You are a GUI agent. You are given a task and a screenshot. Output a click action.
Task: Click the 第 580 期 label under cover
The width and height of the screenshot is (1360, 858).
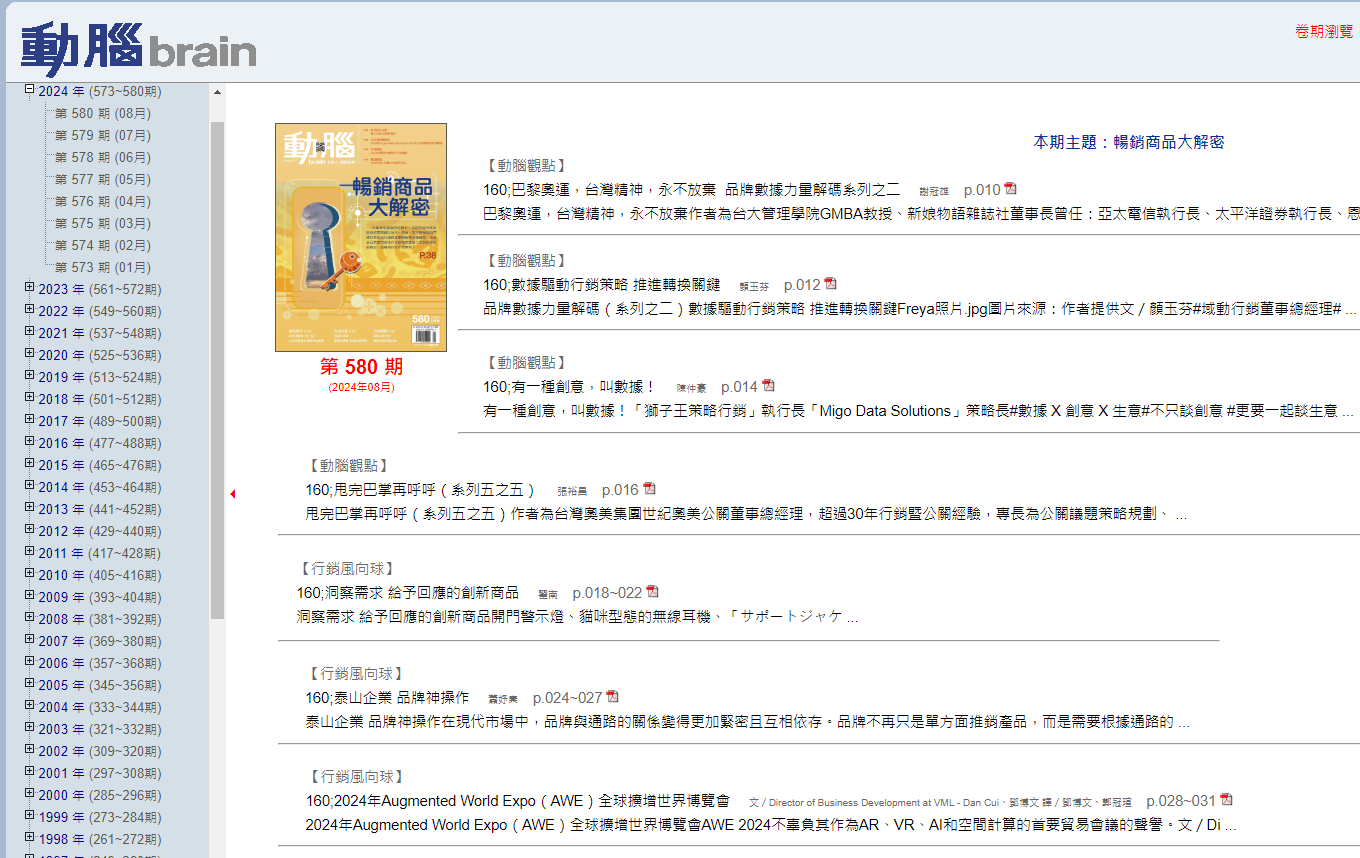(x=361, y=367)
